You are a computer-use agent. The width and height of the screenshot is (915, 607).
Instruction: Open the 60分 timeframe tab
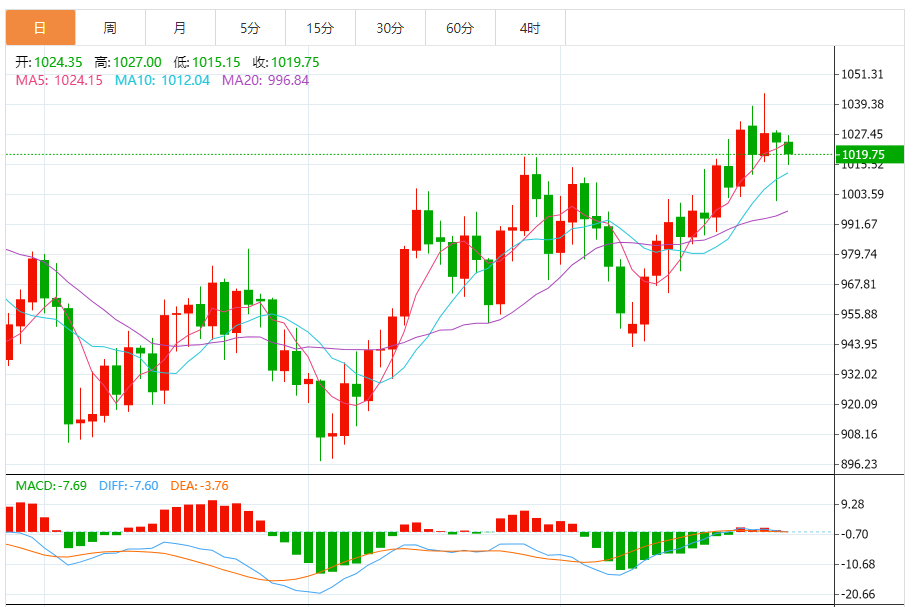460,27
